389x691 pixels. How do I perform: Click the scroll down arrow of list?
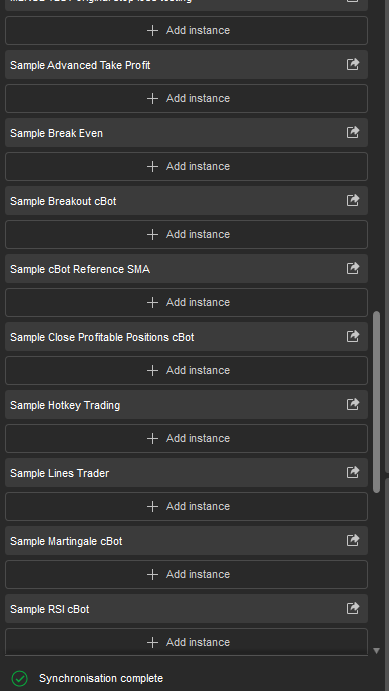pos(377,650)
